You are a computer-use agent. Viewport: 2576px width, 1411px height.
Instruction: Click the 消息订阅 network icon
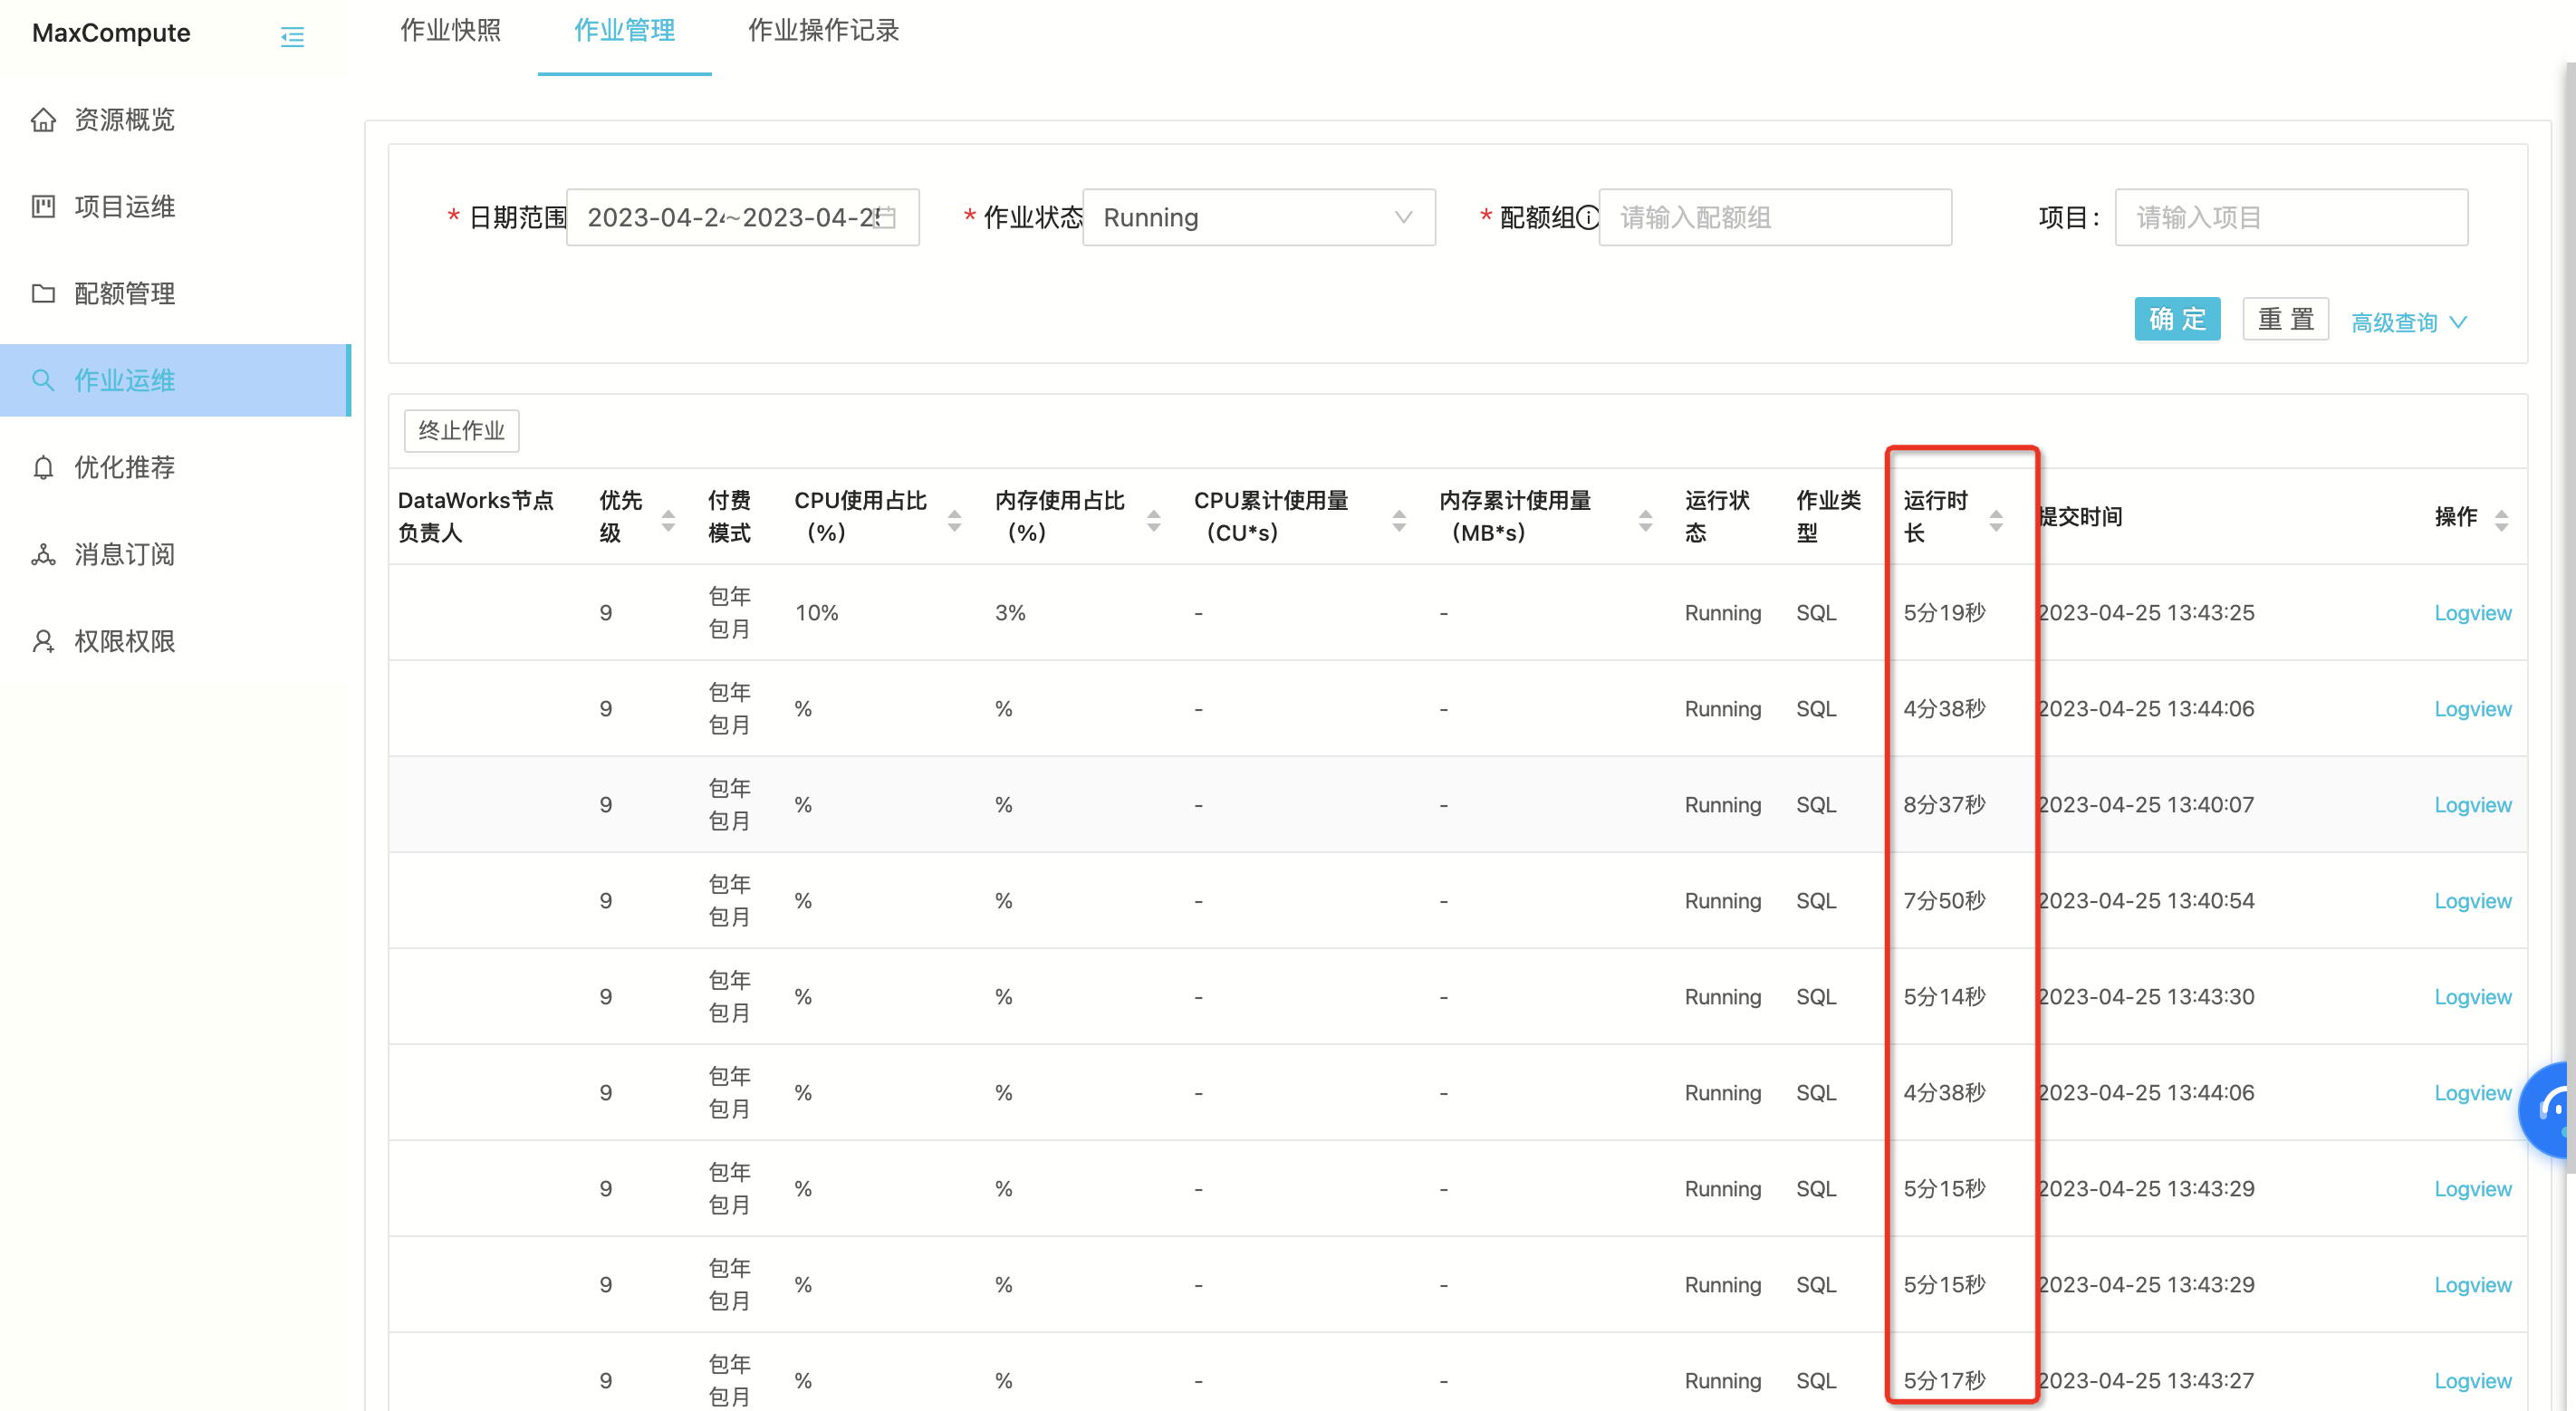(x=43, y=555)
